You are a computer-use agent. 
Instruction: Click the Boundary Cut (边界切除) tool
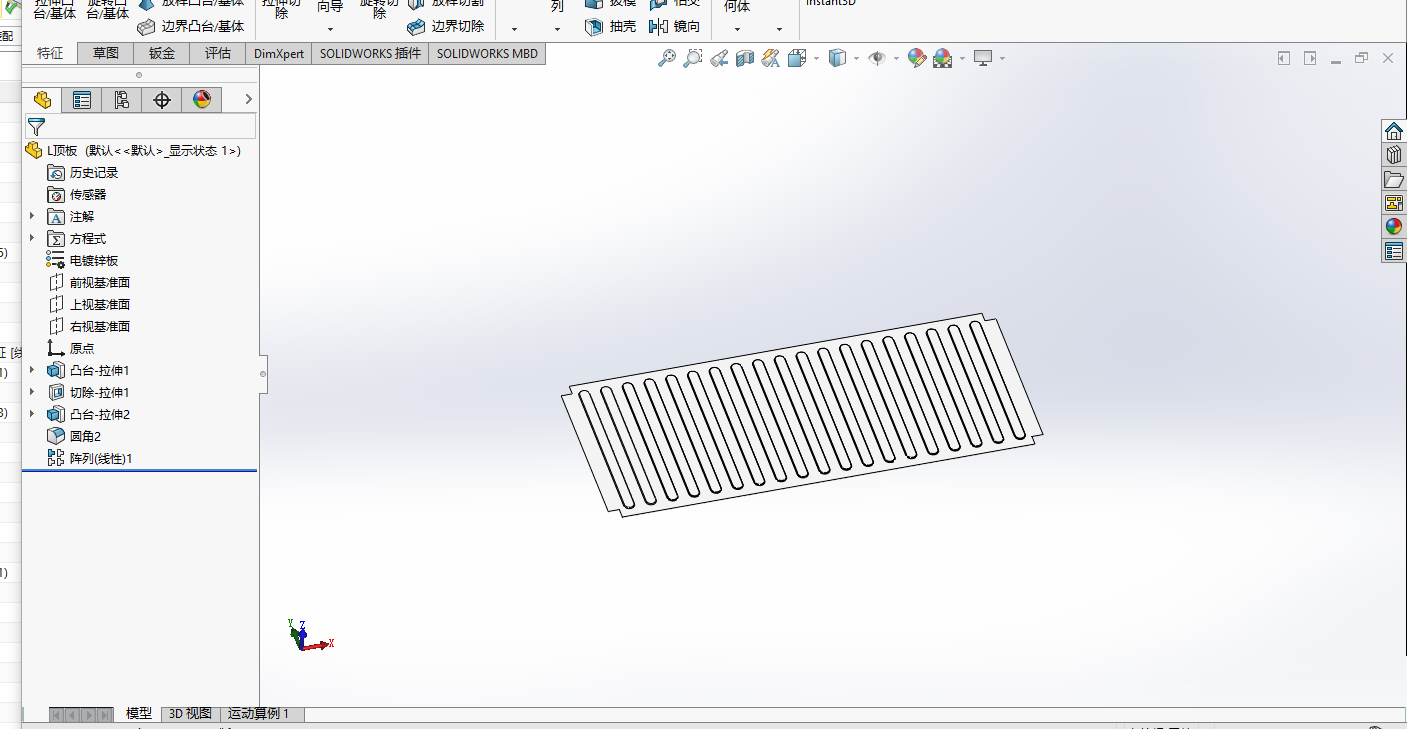coord(445,27)
